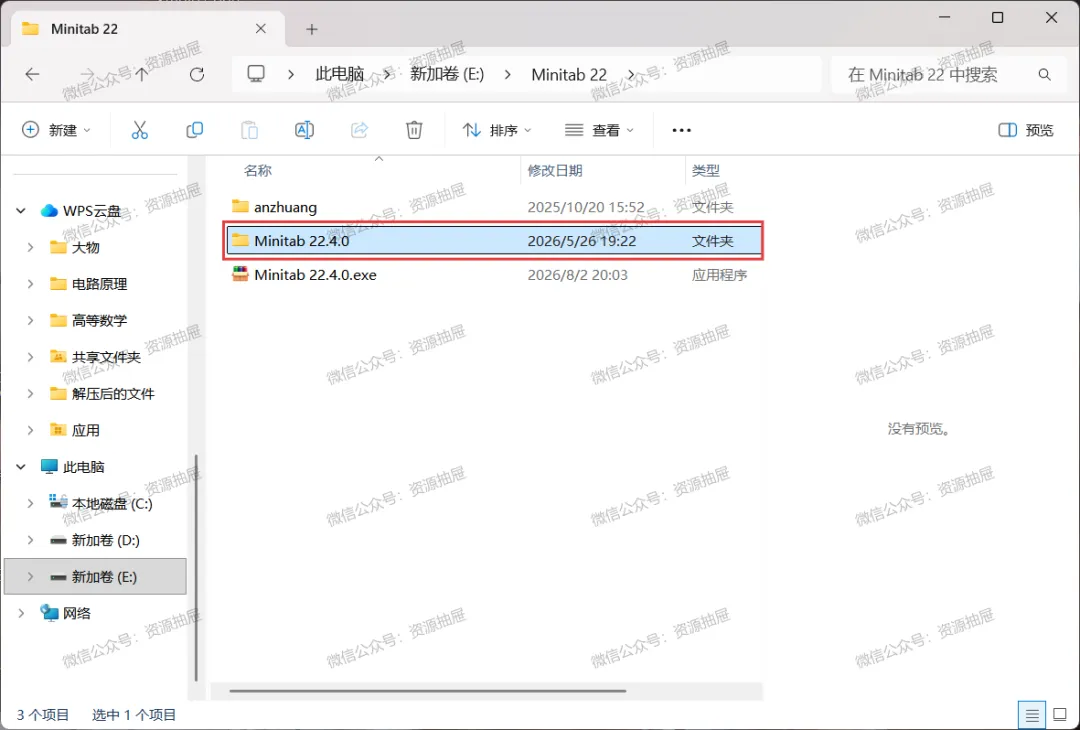Open the 查看 view dropdown

tap(599, 130)
